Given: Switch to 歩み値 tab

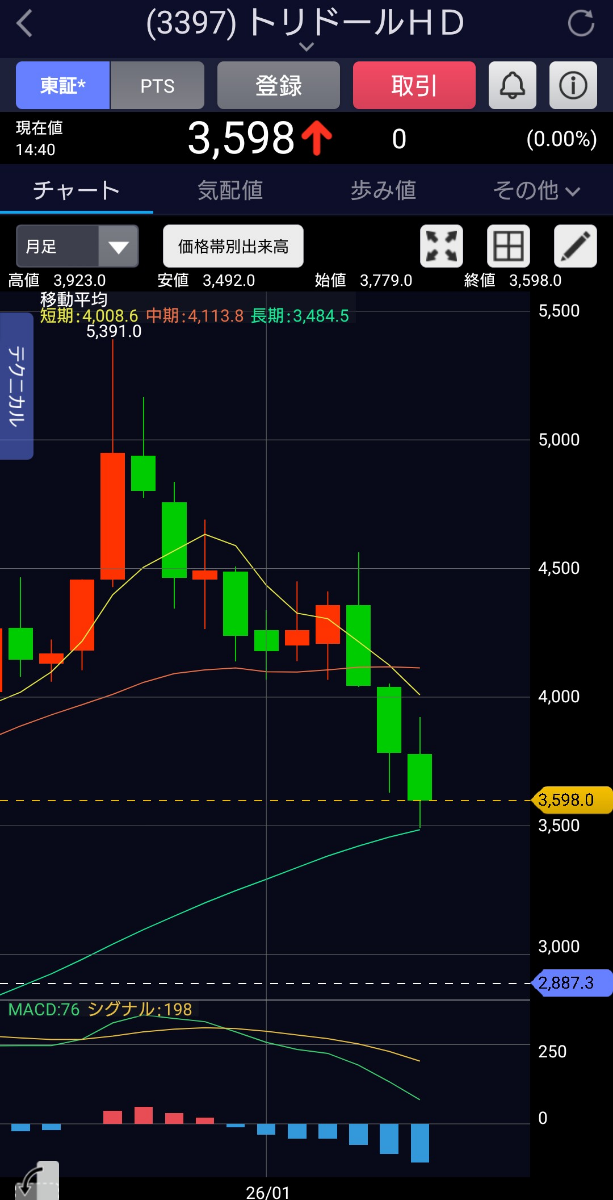Looking at the screenshot, I should point(383,190).
